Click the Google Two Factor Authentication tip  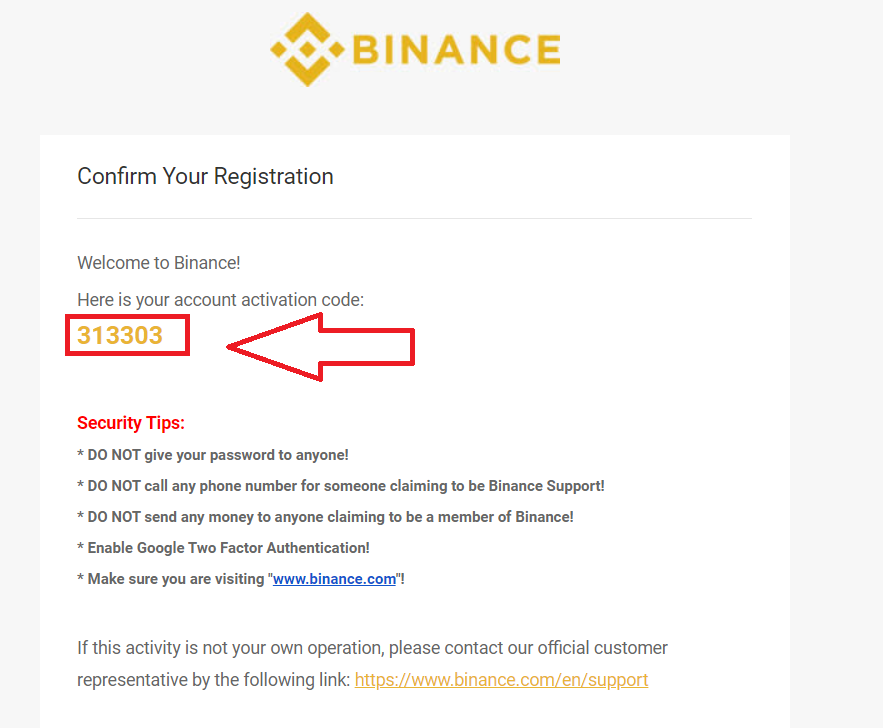pyautogui.click(x=224, y=548)
